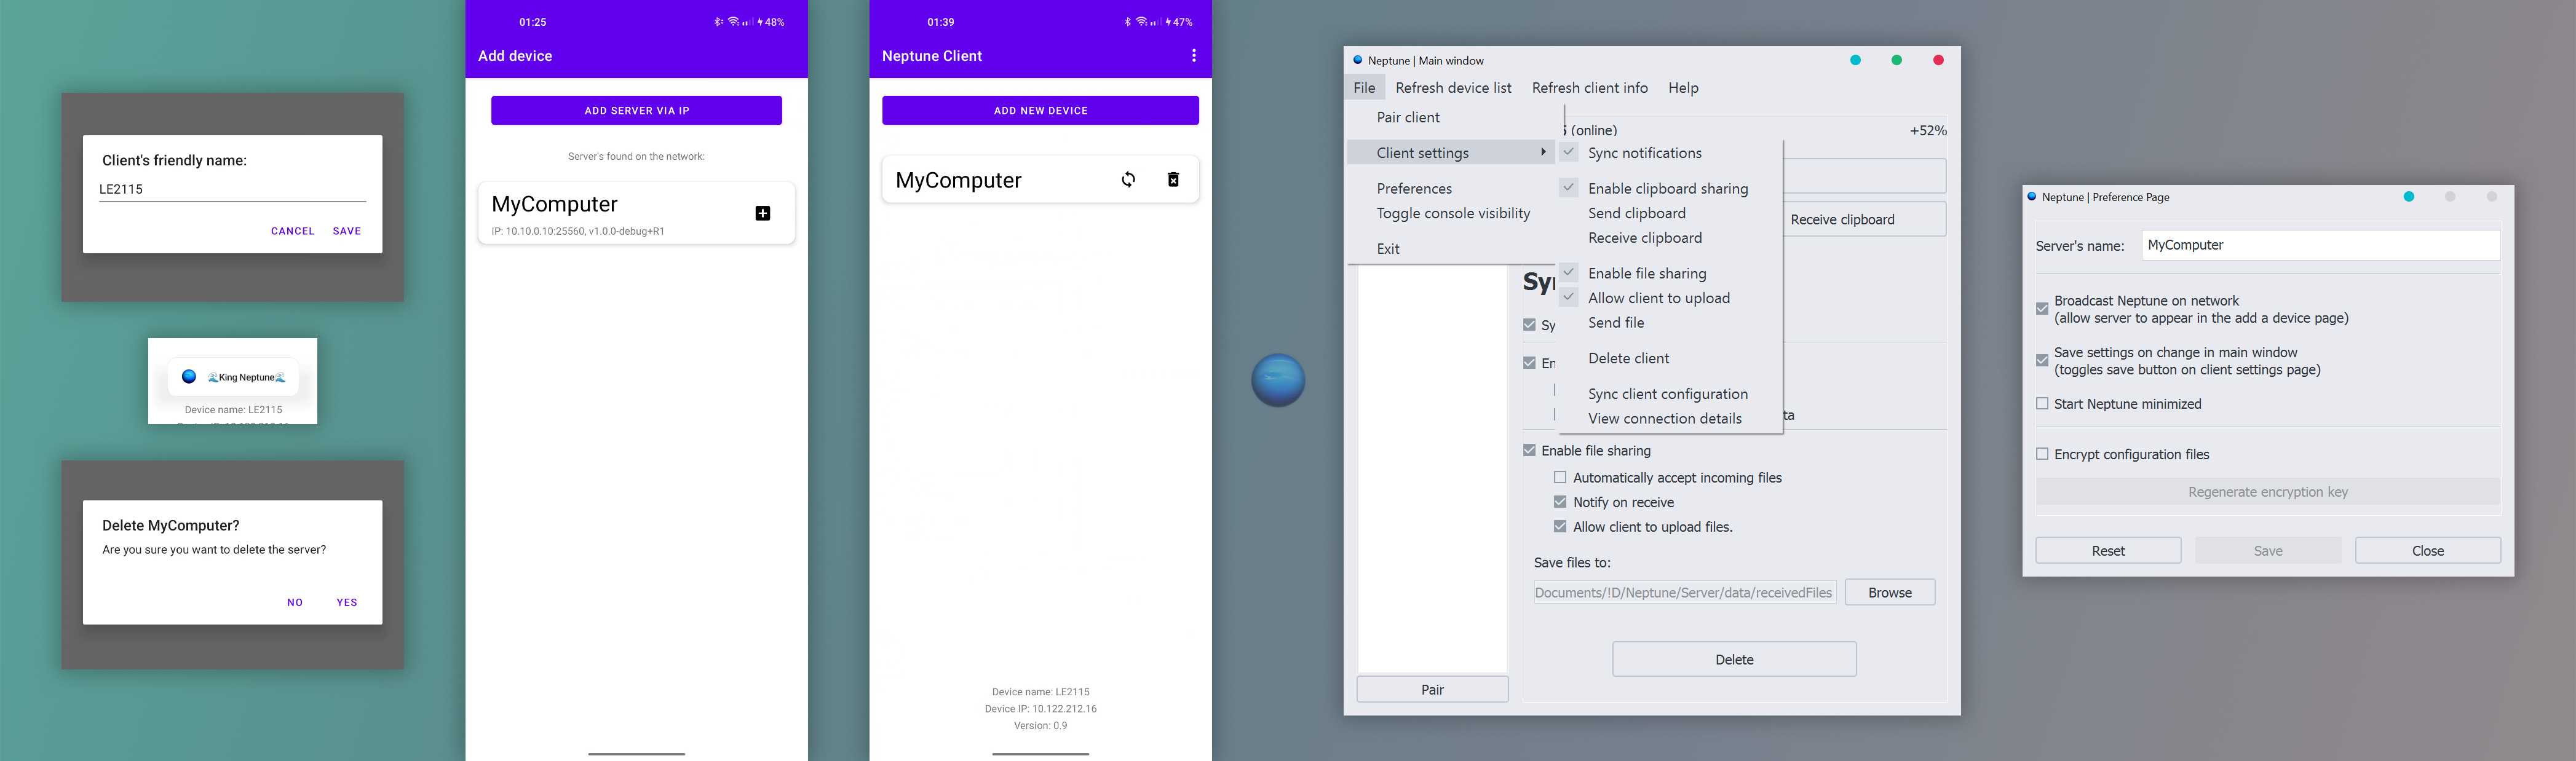The height and width of the screenshot is (761, 2576).
Task: Click the green circle button in the Main window title bar
Action: coord(1896,60)
